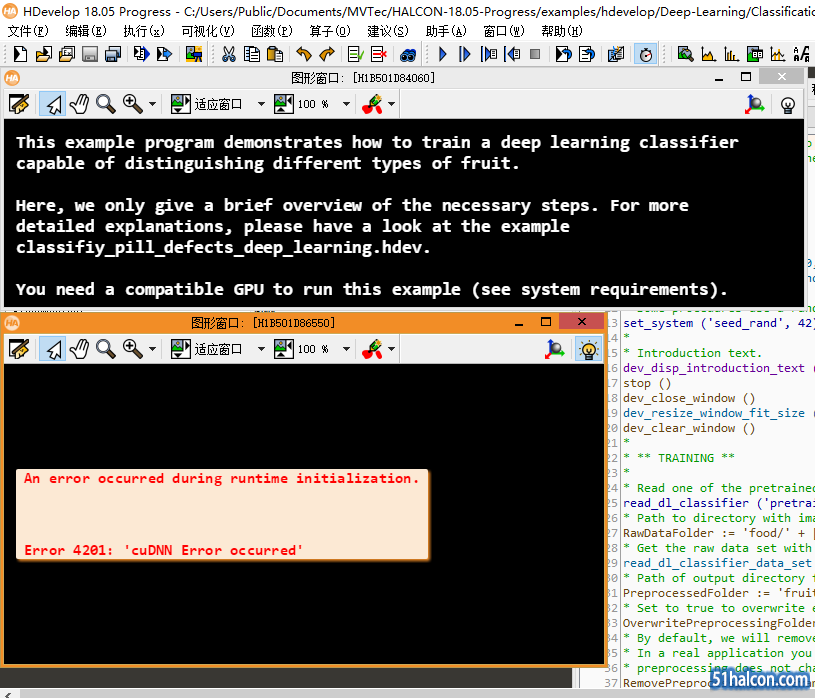Click the fit-window image icon in top graphics window
The image size is (815, 698).
(x=181, y=104)
